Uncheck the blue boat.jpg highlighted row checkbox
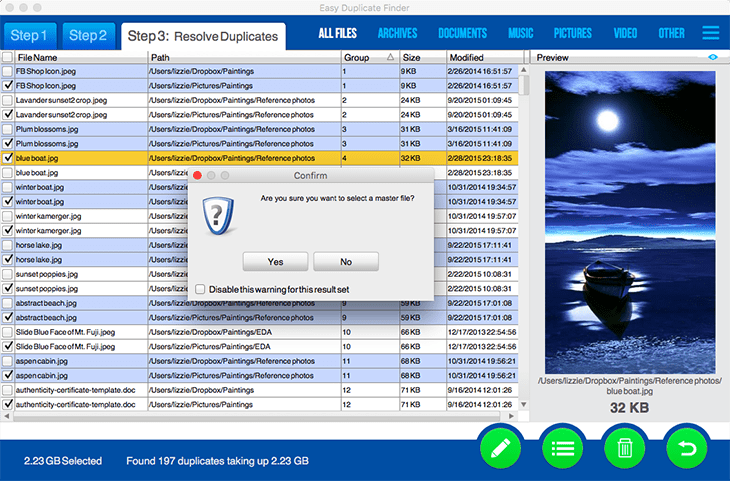Image resolution: width=730 pixels, height=481 pixels. coord(8,158)
